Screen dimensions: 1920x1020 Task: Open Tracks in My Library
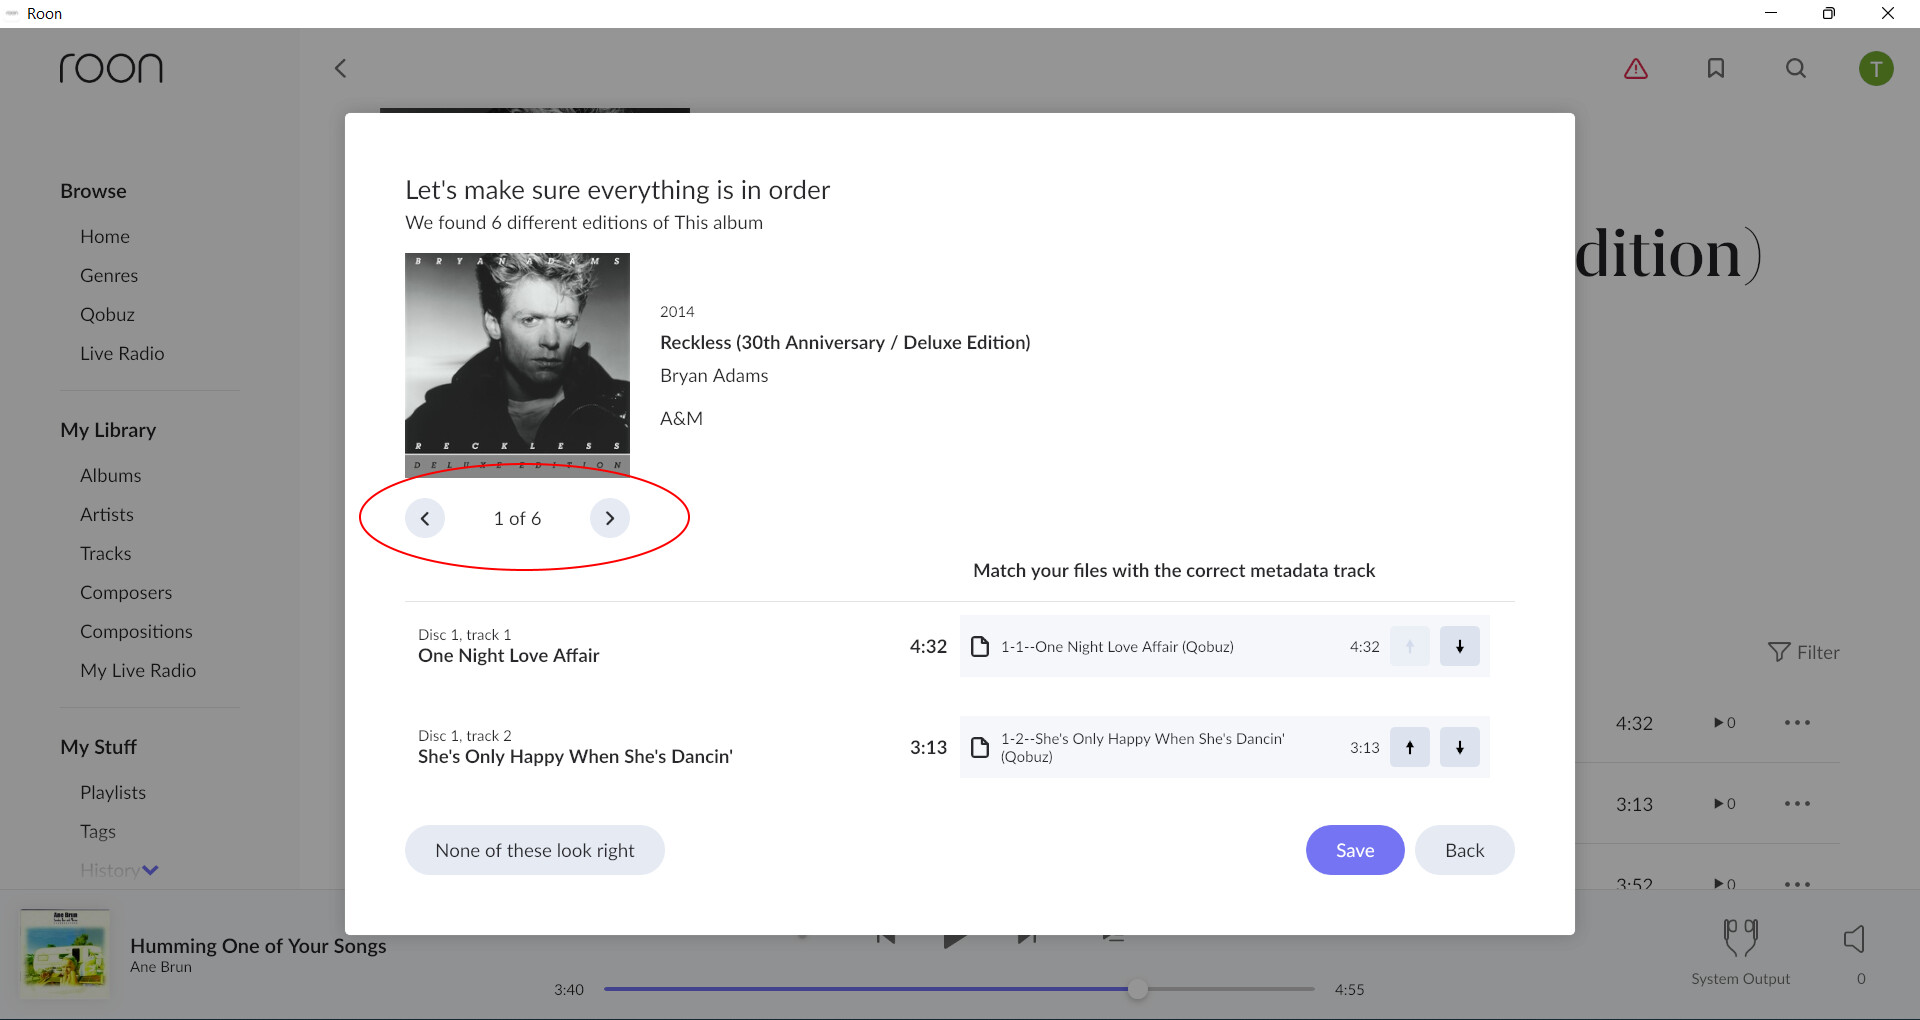pos(106,553)
